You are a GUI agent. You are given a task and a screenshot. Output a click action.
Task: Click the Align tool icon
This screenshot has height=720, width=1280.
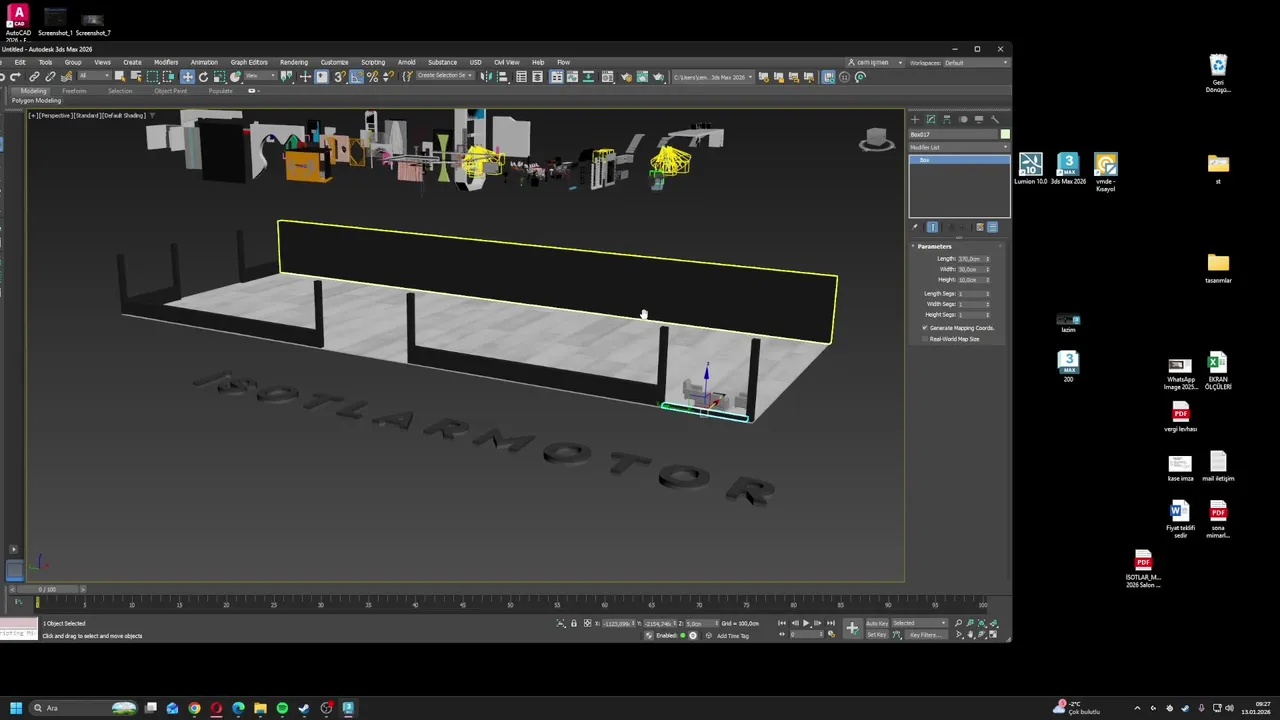(503, 76)
